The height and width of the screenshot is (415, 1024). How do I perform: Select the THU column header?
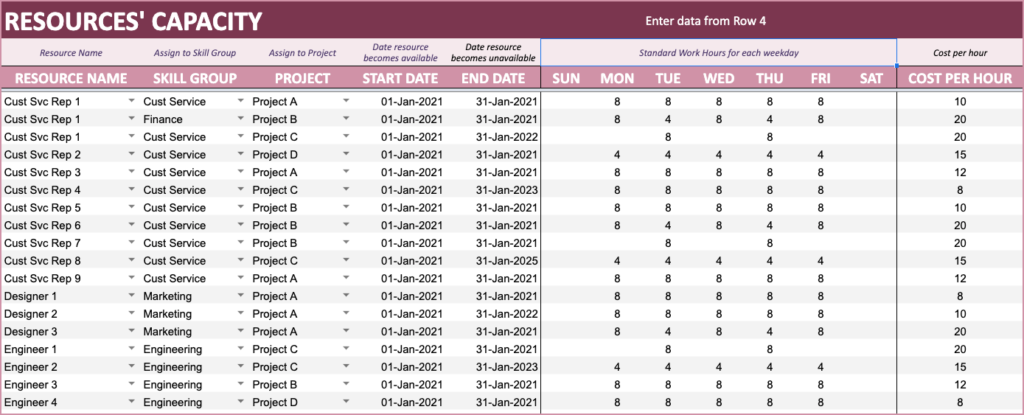pos(770,78)
